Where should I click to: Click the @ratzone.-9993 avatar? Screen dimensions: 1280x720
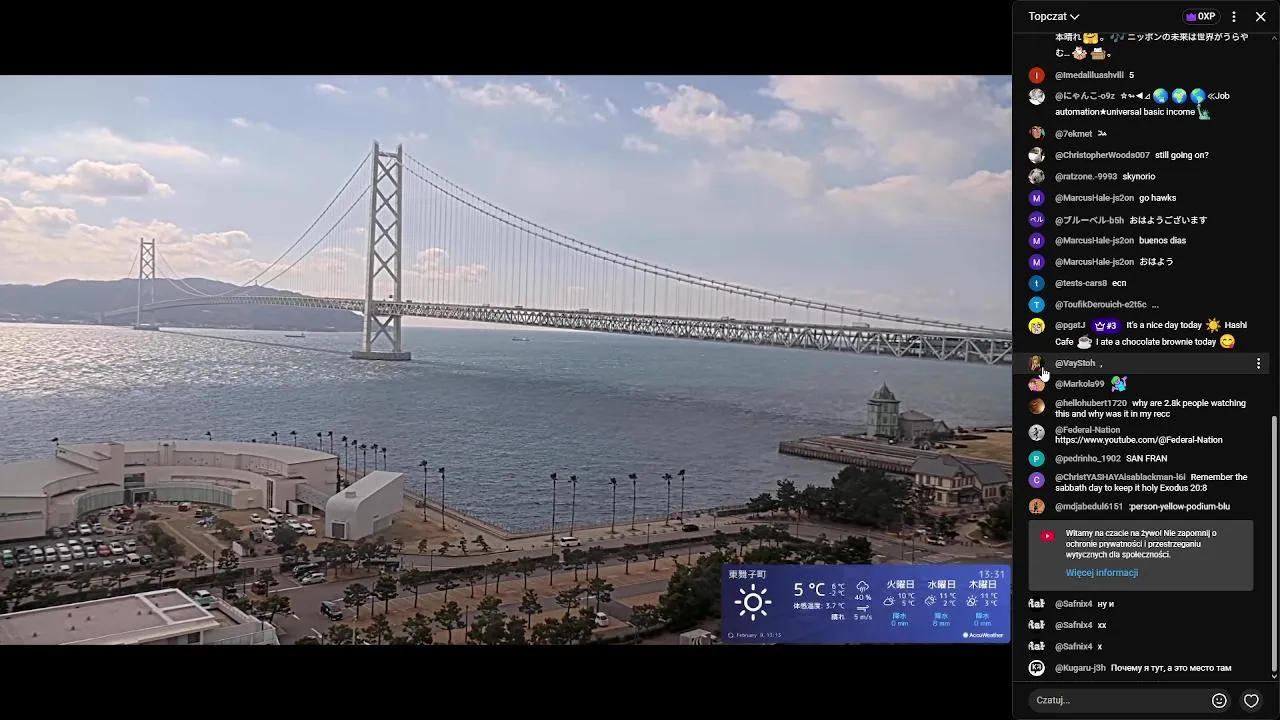click(1037, 177)
